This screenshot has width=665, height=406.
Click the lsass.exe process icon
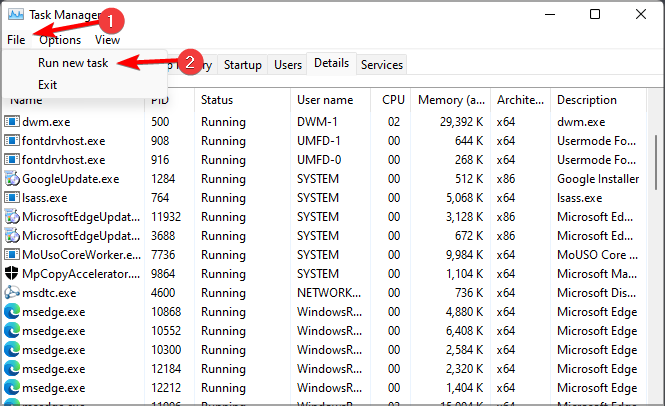tap(12, 198)
